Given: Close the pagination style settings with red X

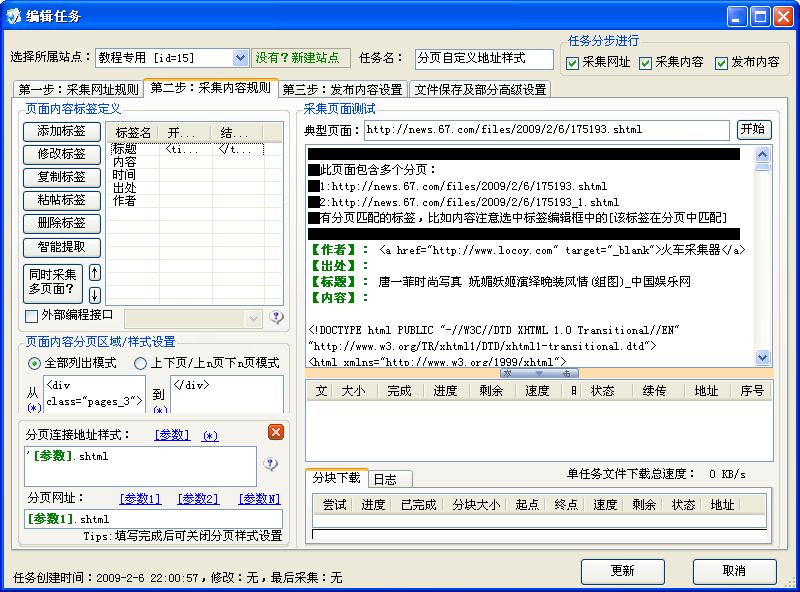Looking at the screenshot, I should 276,432.
